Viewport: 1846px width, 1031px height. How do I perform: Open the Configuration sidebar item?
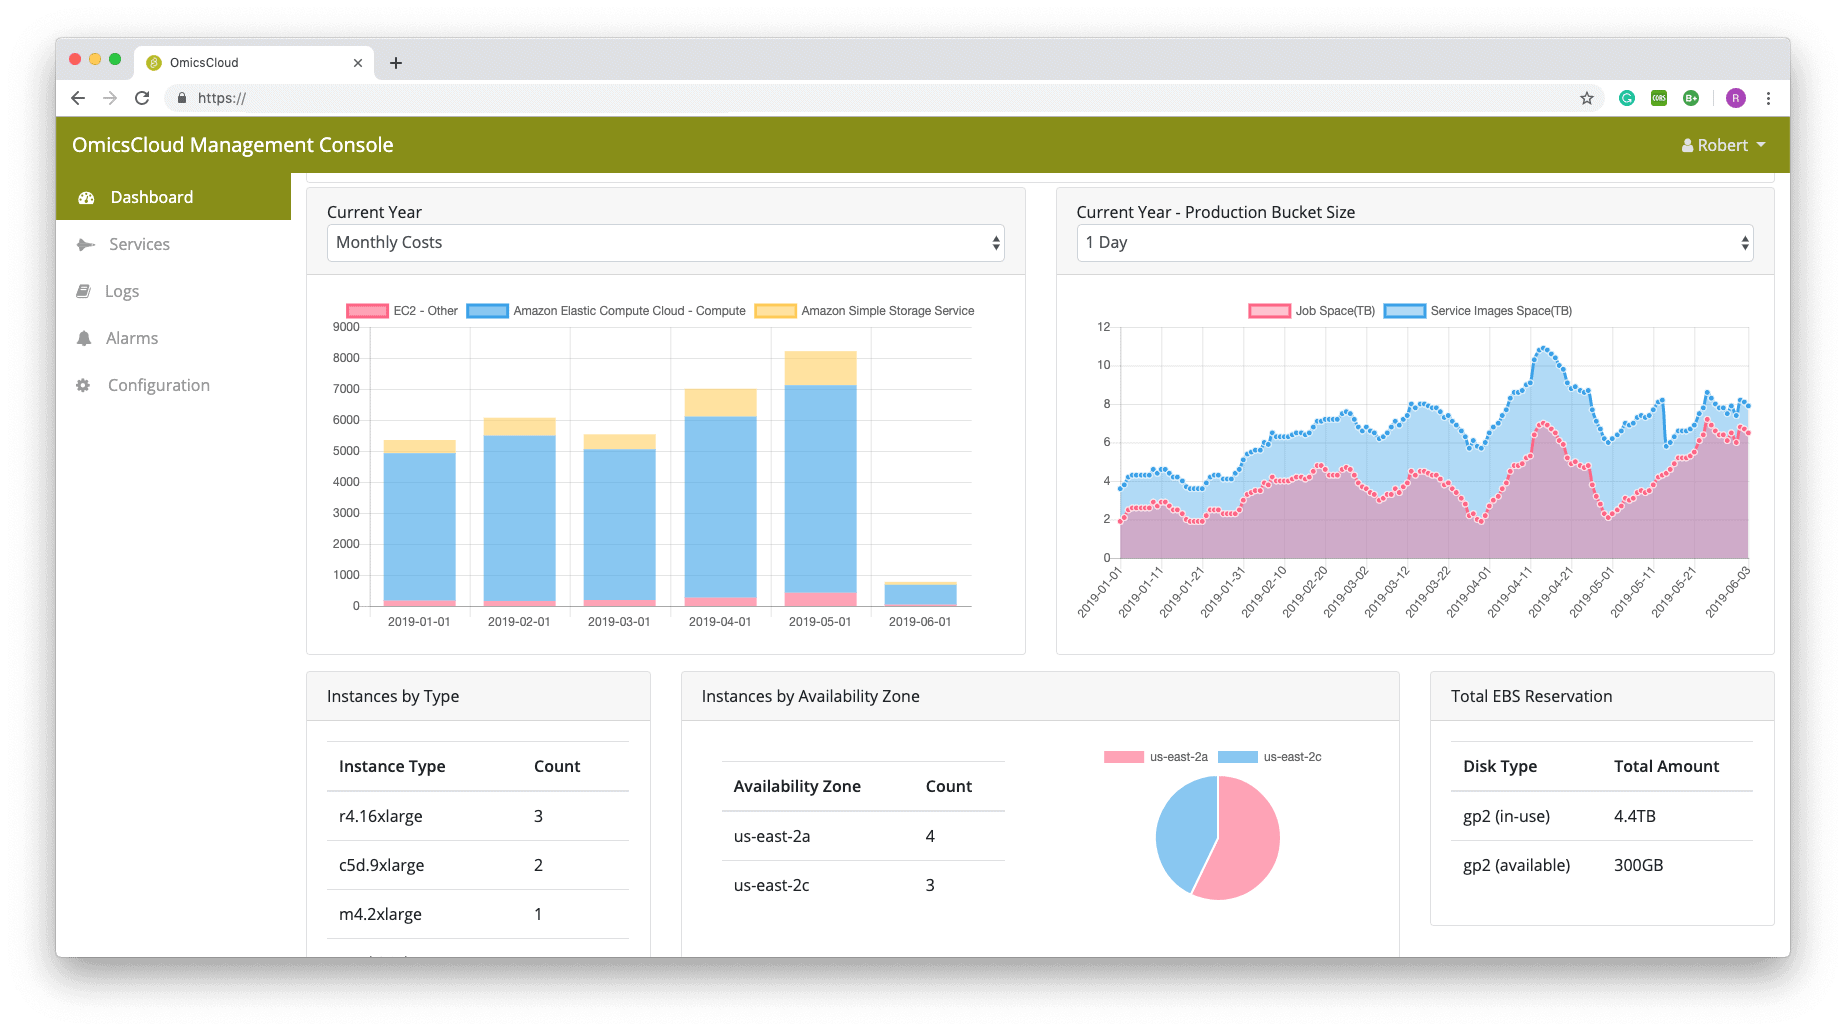point(173,385)
